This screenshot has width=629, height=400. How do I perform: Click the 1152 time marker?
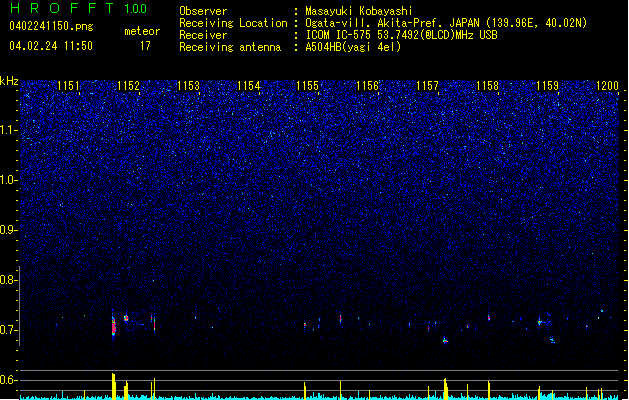pyautogui.click(x=128, y=86)
